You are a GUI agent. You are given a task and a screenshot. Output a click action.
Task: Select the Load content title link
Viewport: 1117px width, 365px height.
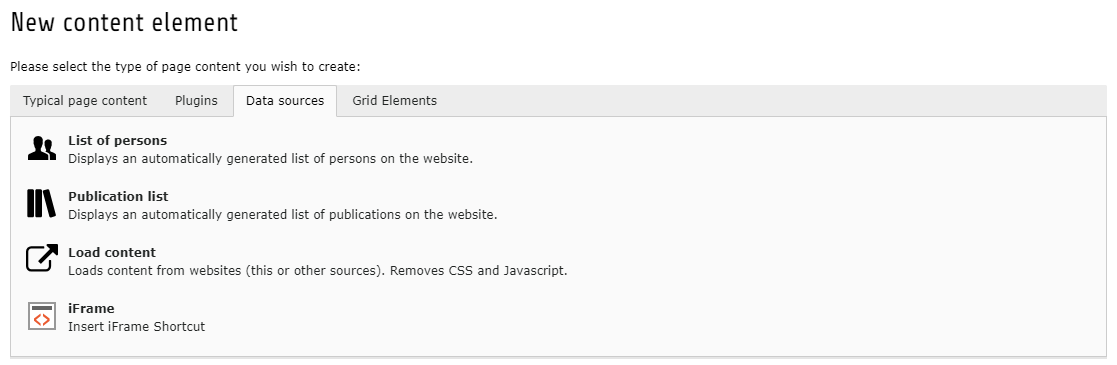pyautogui.click(x=112, y=252)
